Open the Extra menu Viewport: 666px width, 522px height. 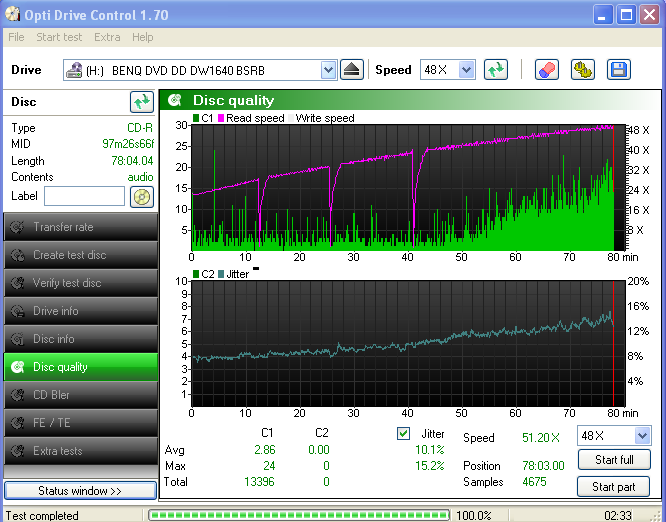click(107, 37)
